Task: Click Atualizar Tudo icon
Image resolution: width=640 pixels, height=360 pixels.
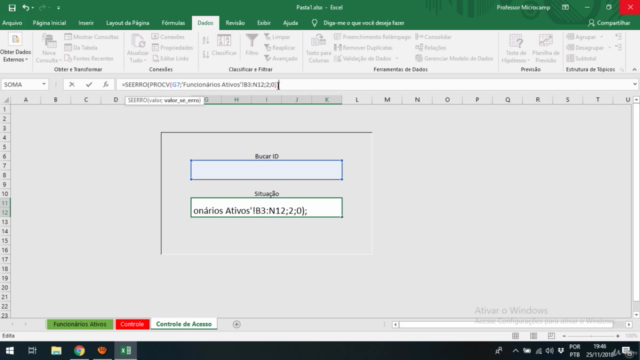Action: click(x=138, y=49)
